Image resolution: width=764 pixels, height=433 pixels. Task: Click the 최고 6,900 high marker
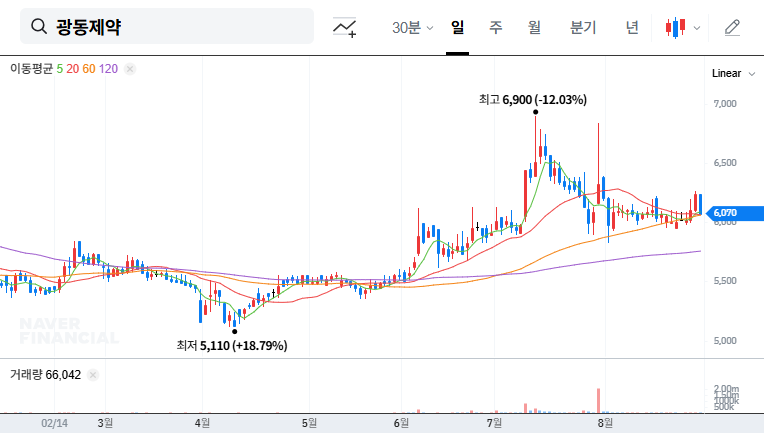[x=533, y=100]
